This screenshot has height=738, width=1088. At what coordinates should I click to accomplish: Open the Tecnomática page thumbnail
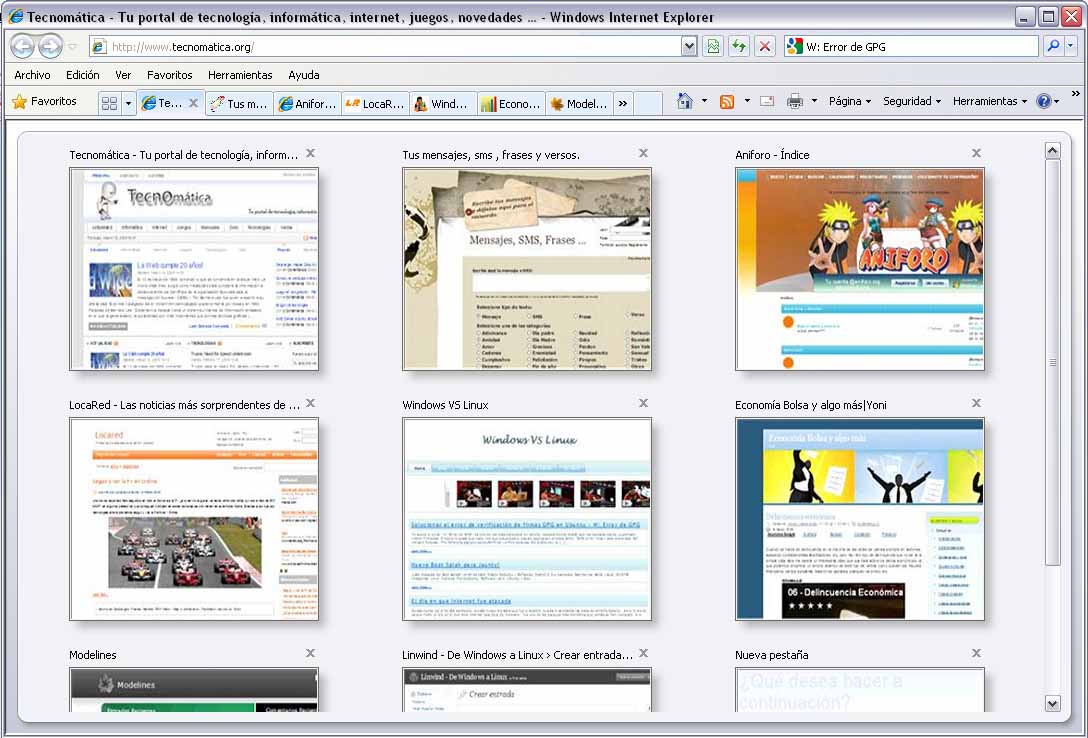point(194,269)
